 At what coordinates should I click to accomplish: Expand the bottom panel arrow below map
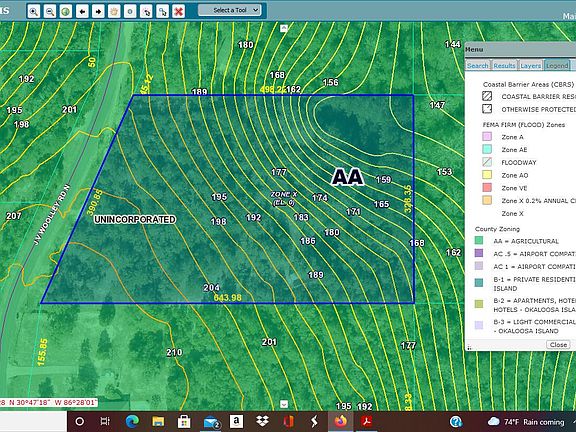(284, 404)
